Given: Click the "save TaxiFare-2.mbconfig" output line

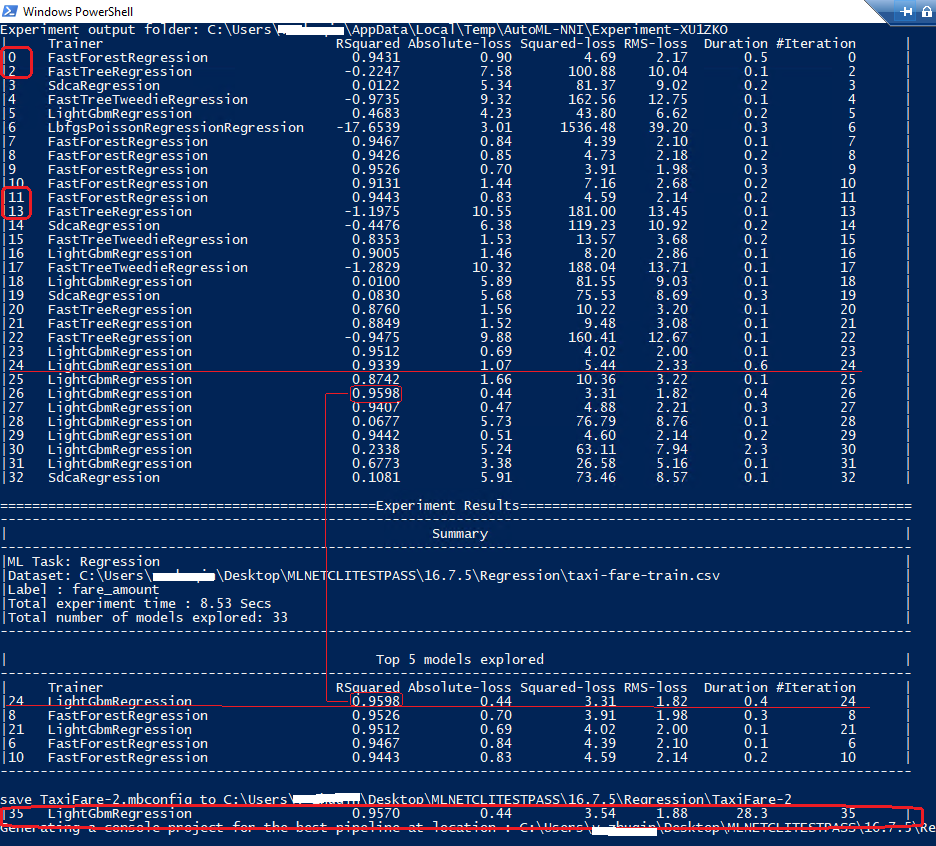Looking at the screenshot, I should click(396, 799).
